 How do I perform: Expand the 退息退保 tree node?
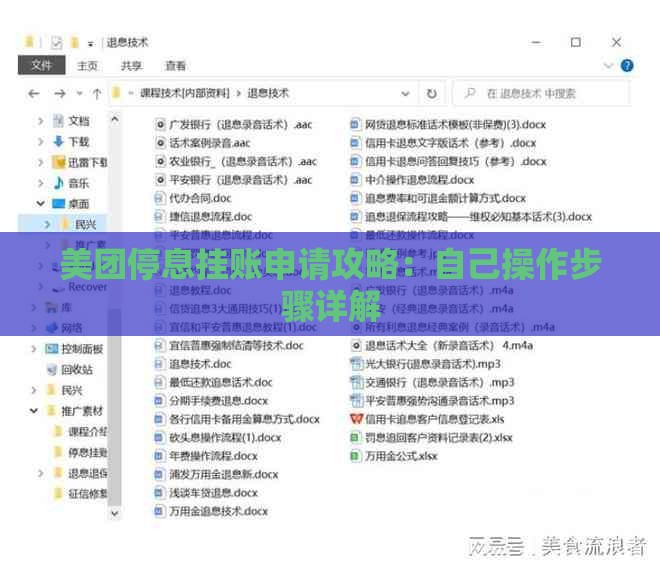coord(40,473)
